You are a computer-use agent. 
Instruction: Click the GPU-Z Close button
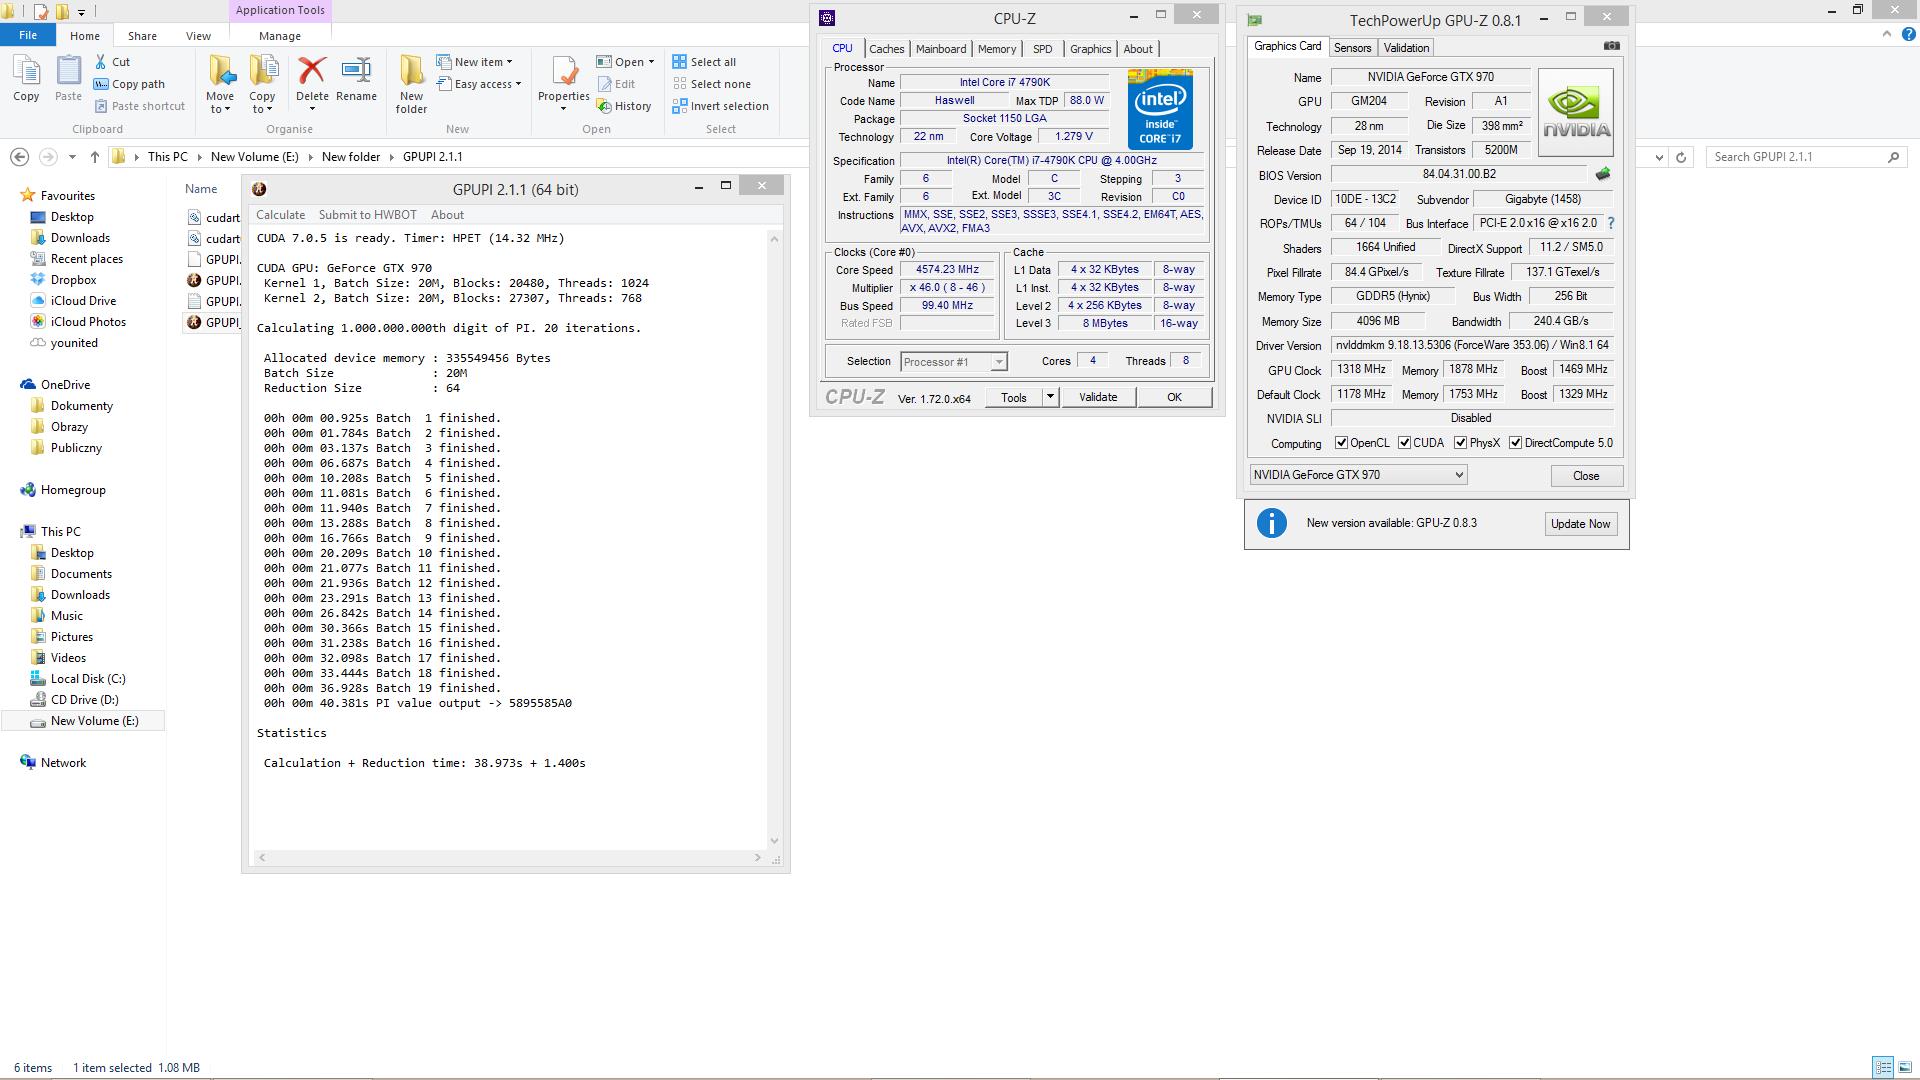tap(1586, 476)
